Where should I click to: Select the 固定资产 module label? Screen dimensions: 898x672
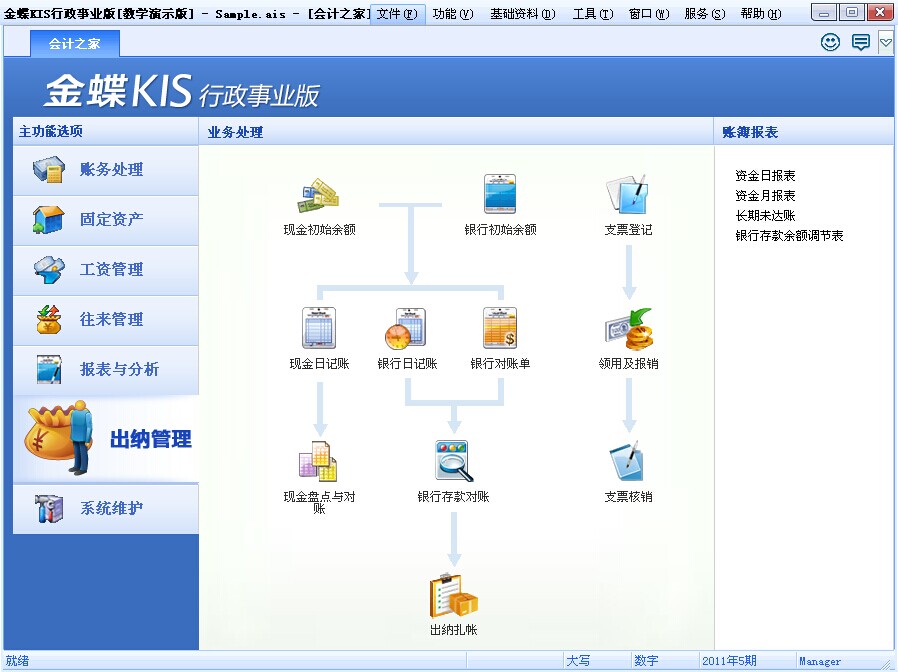pyautogui.click(x=112, y=219)
